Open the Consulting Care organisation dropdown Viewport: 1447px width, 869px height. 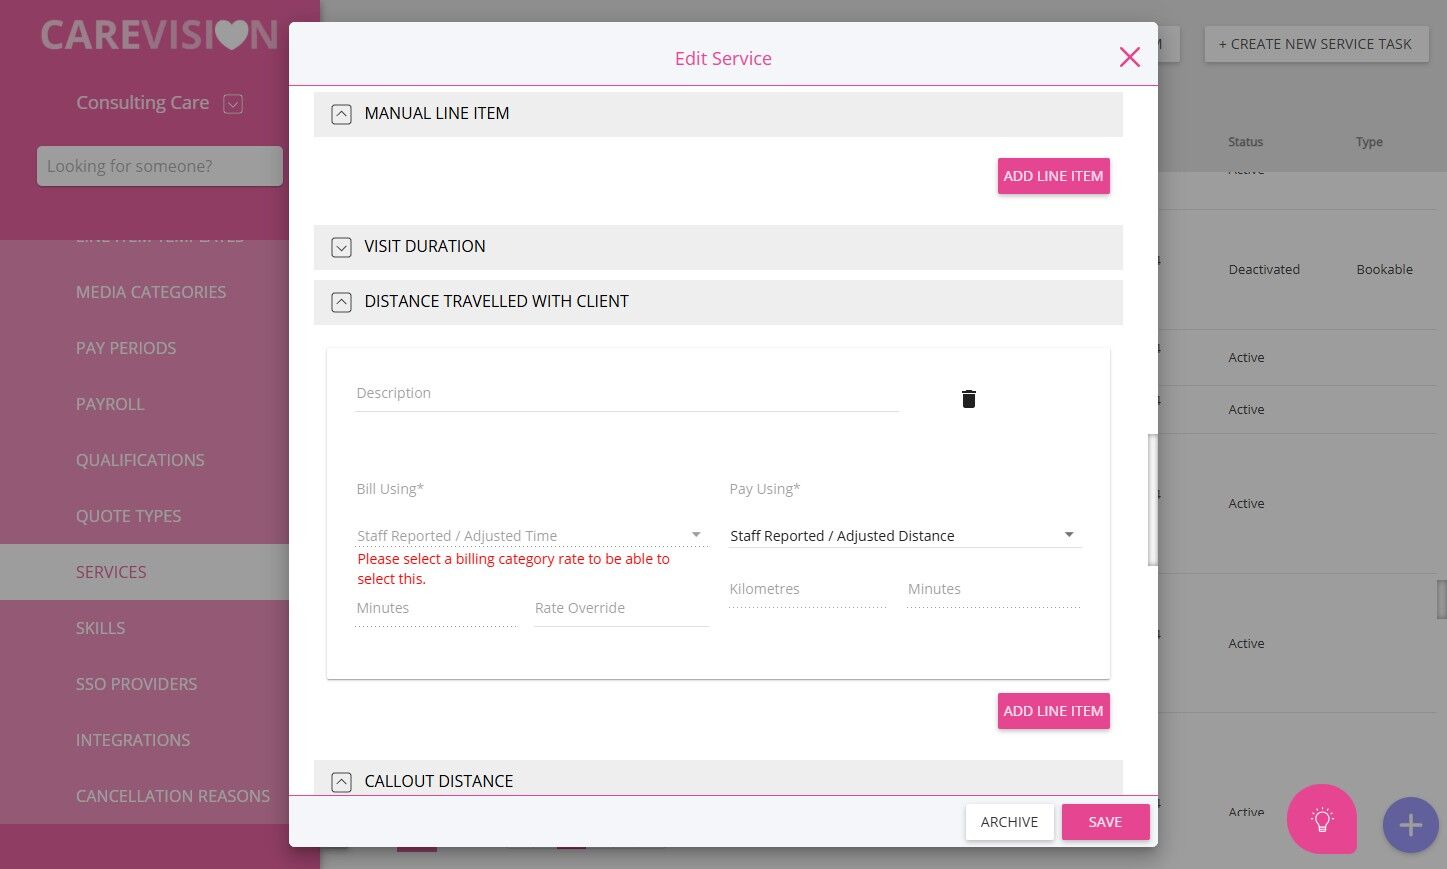(x=233, y=103)
